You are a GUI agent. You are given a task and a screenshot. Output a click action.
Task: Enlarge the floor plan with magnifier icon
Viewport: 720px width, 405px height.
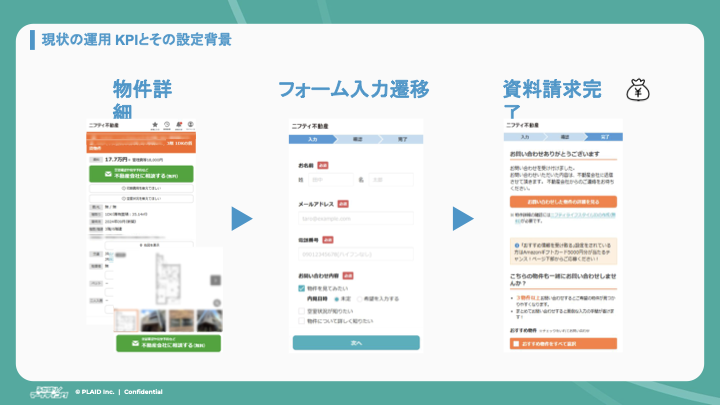tap(217, 303)
